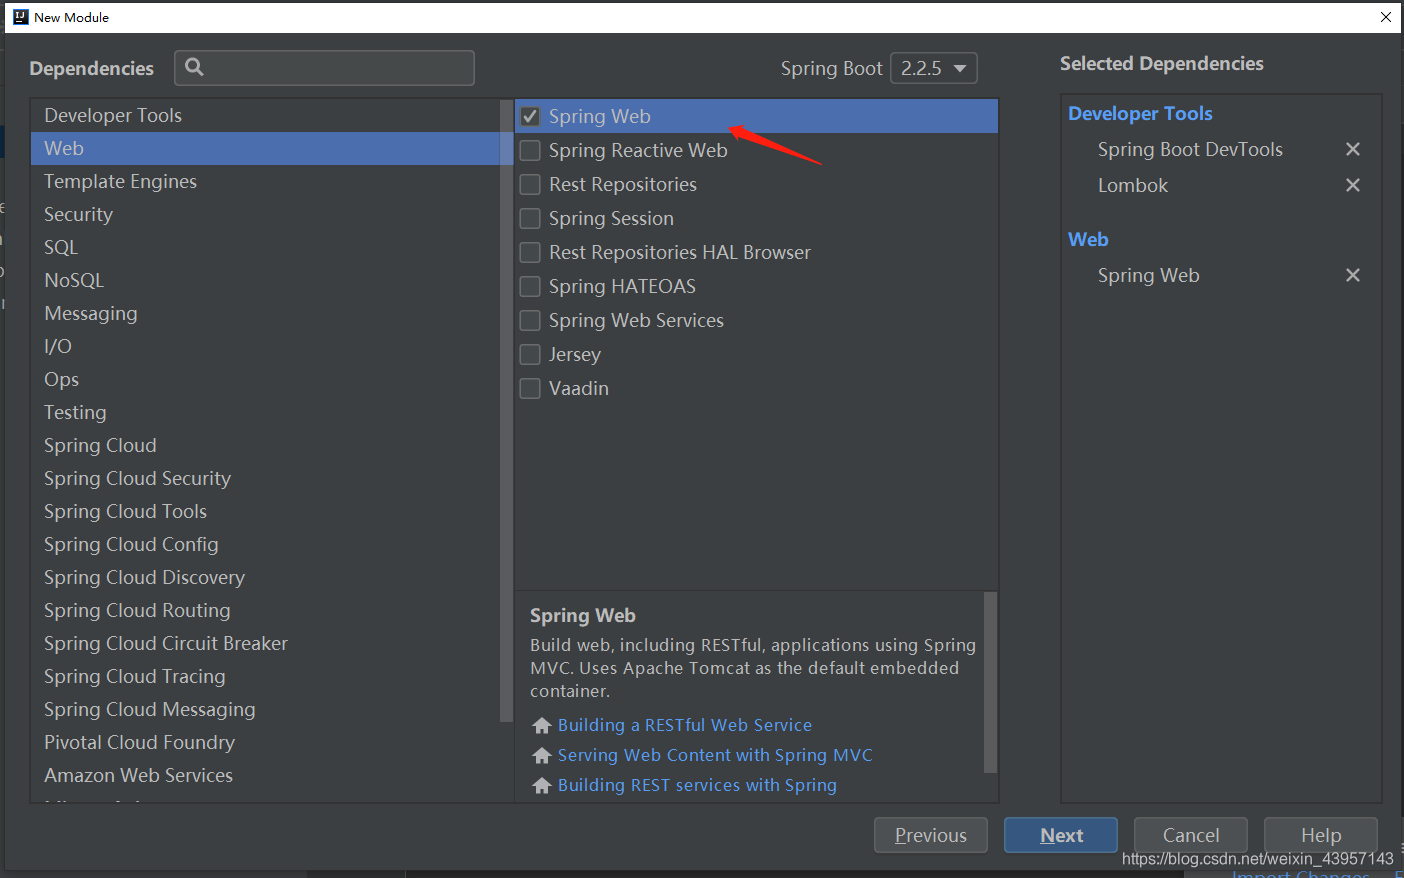The width and height of the screenshot is (1404, 878).
Task: Open Template Engines category
Action: [x=265, y=181]
